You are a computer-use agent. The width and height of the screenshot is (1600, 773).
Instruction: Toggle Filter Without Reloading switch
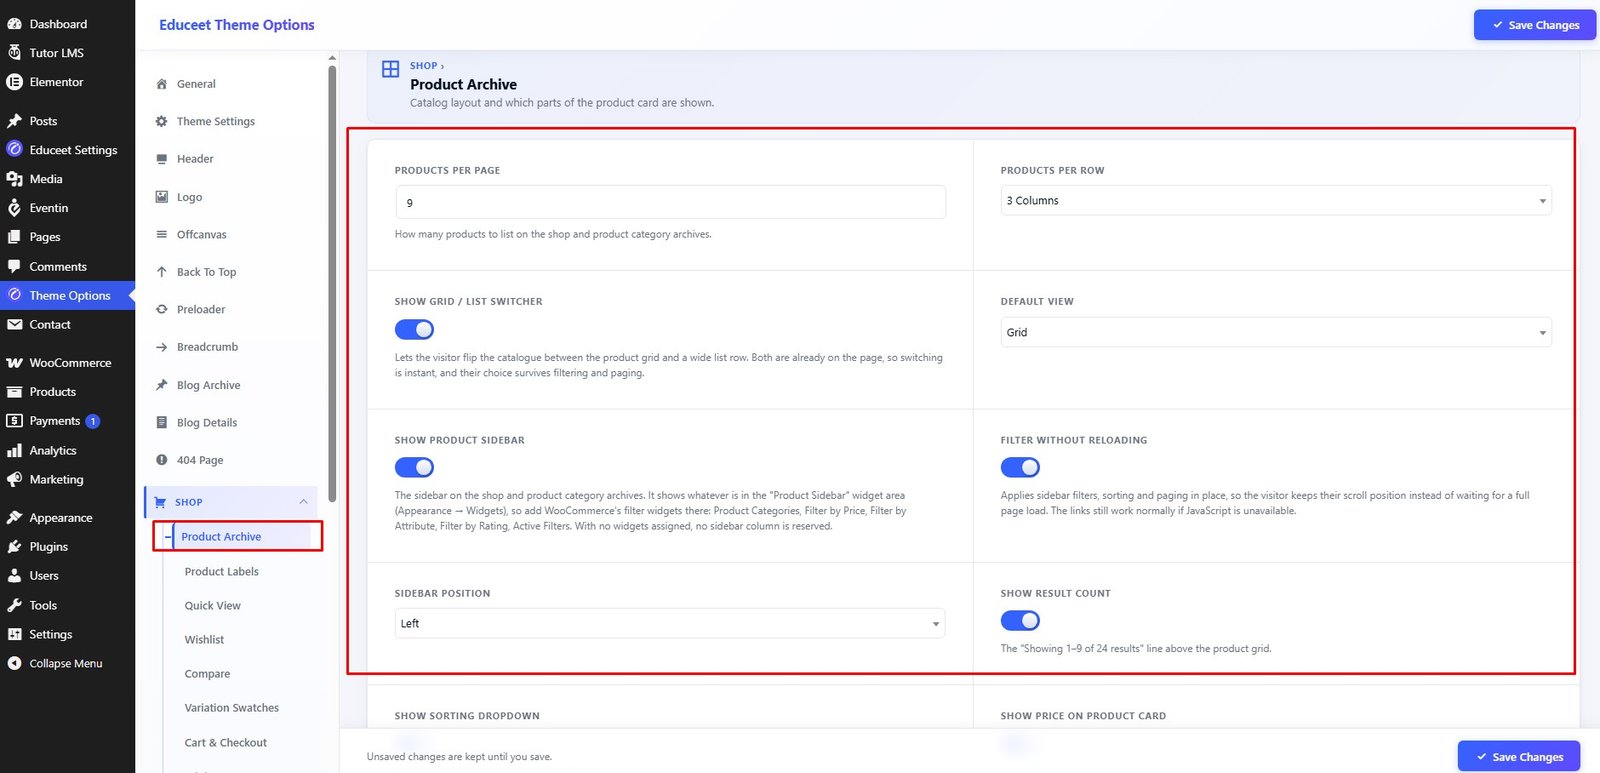coord(1020,467)
